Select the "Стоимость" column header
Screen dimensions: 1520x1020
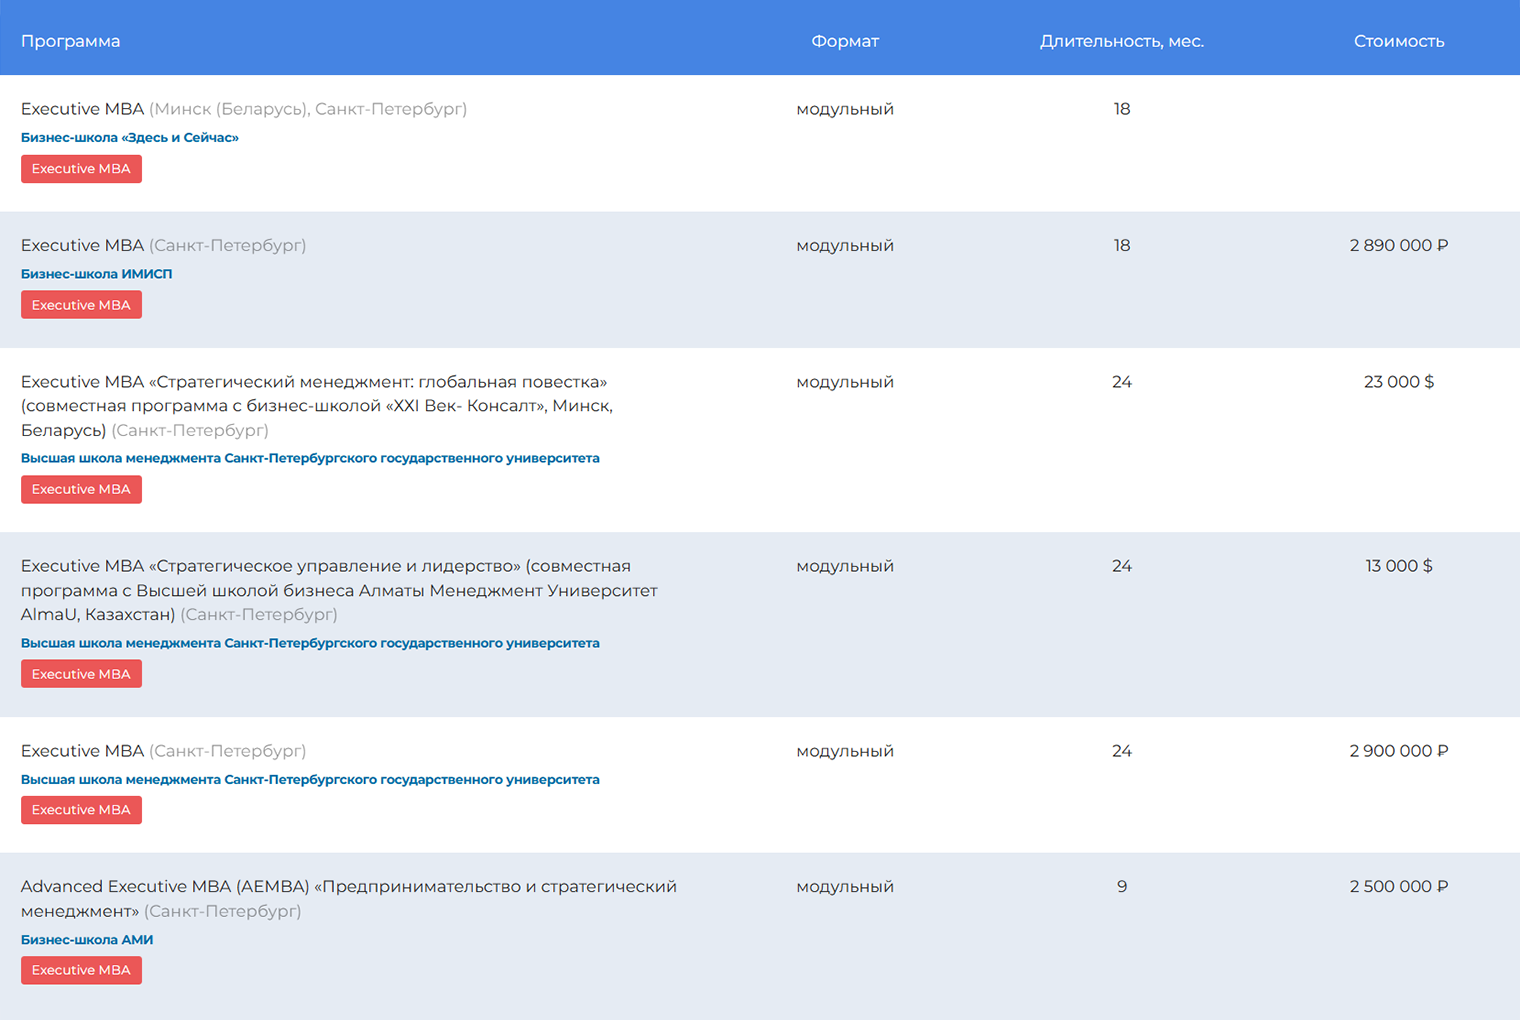1398,41
